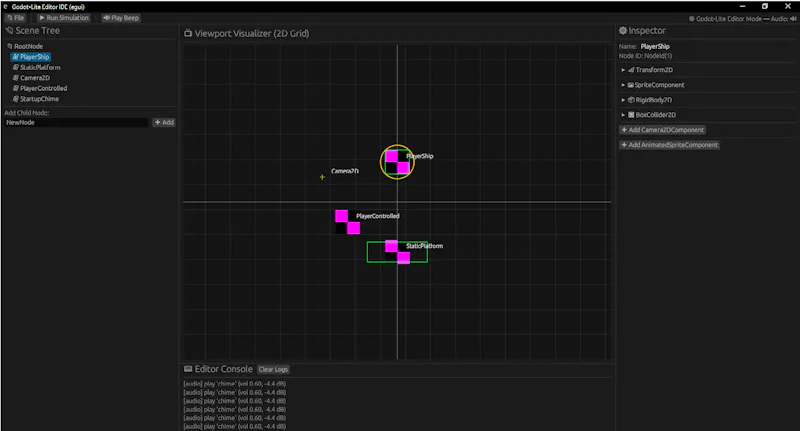Click Add Camera2DComponent button
Viewport: 800px width, 431px height.
[663, 130]
